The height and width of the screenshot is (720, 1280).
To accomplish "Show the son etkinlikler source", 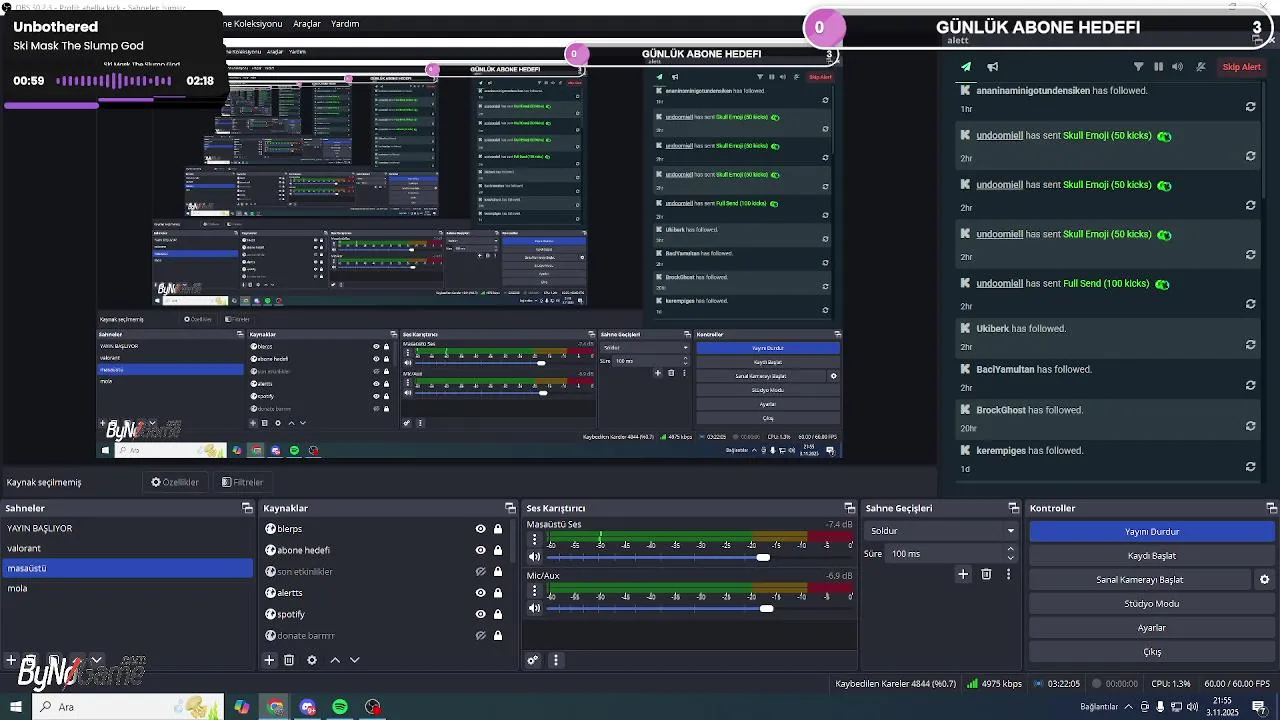I will click(480, 572).
